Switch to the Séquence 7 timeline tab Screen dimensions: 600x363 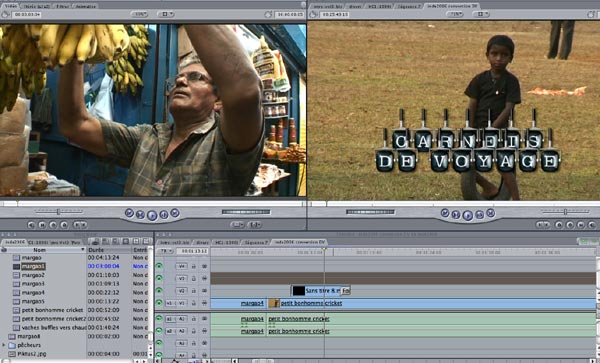click(x=256, y=242)
